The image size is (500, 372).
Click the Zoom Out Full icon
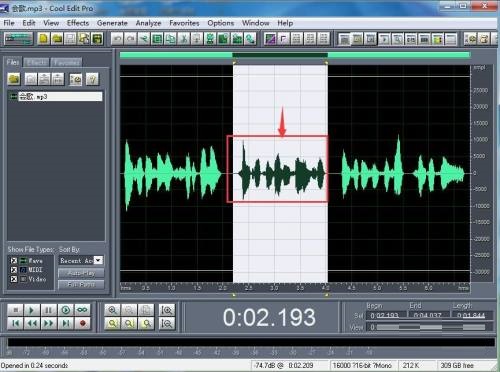146,310
